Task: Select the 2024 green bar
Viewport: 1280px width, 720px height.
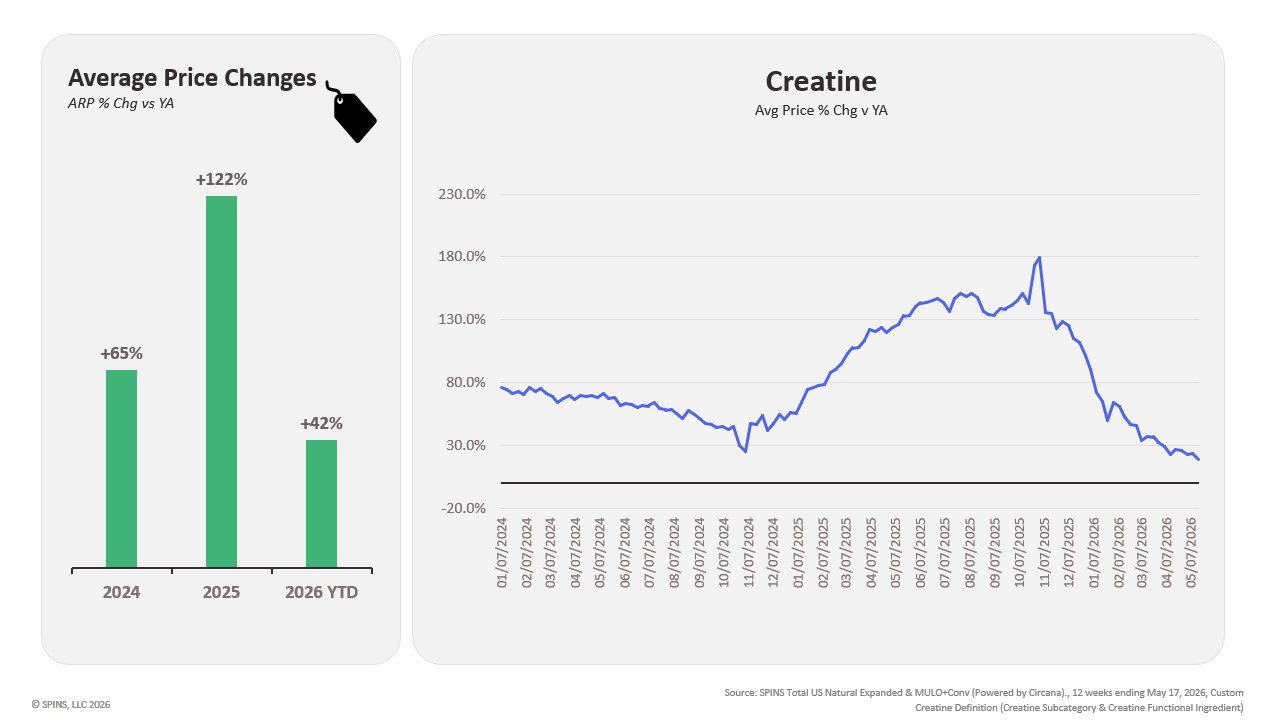Action: [x=121, y=469]
